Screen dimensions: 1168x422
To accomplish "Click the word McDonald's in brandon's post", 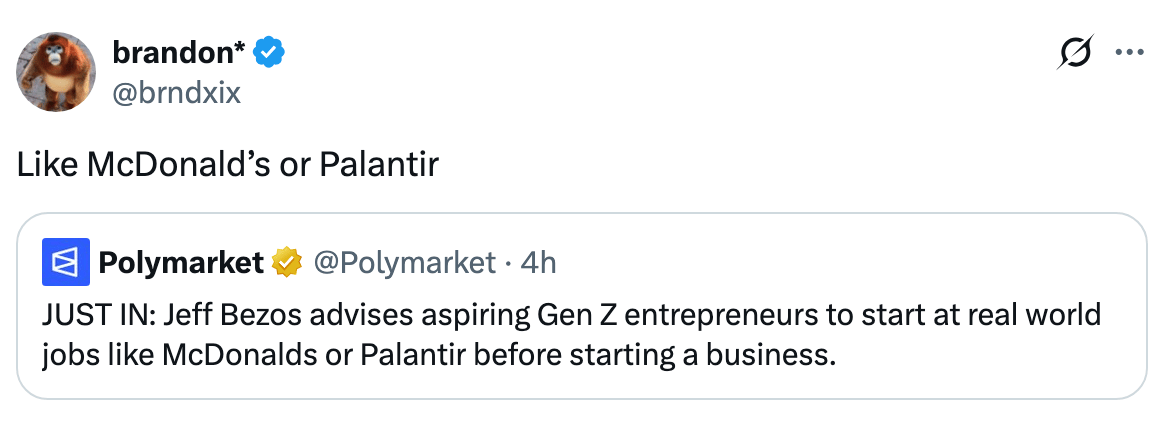I will coord(178,165).
